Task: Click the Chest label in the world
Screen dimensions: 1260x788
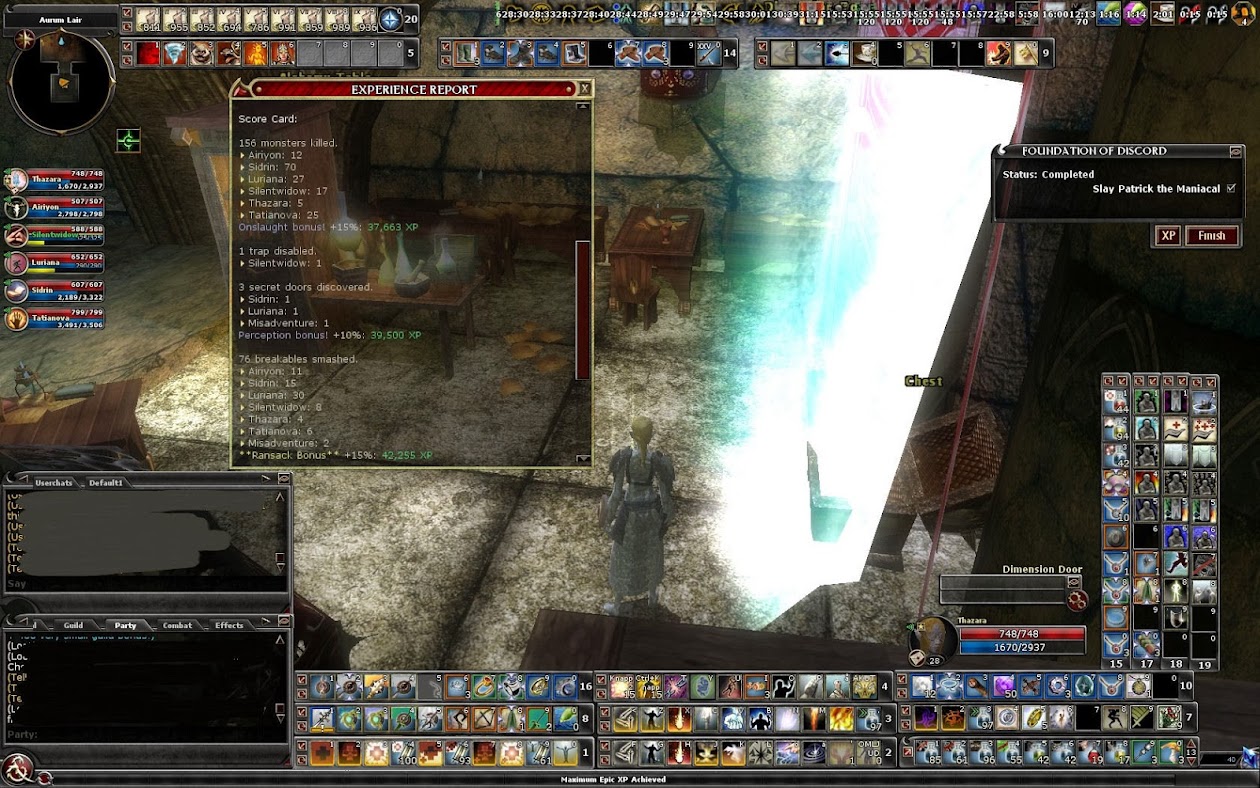Action: point(923,381)
